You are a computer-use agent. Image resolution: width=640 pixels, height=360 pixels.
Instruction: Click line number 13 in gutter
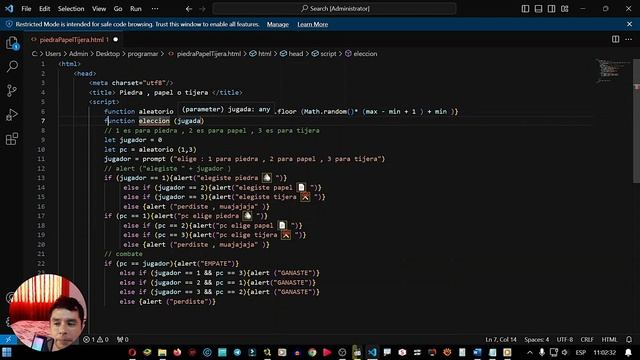41,178
